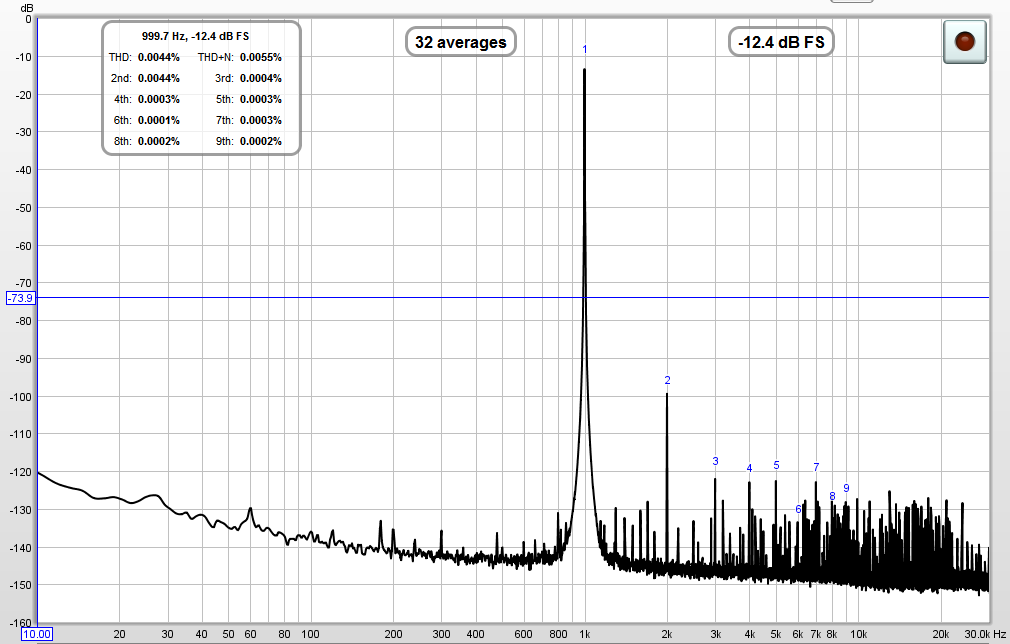Click the THD value 0.0044%
1010x644 pixels.
point(158,57)
